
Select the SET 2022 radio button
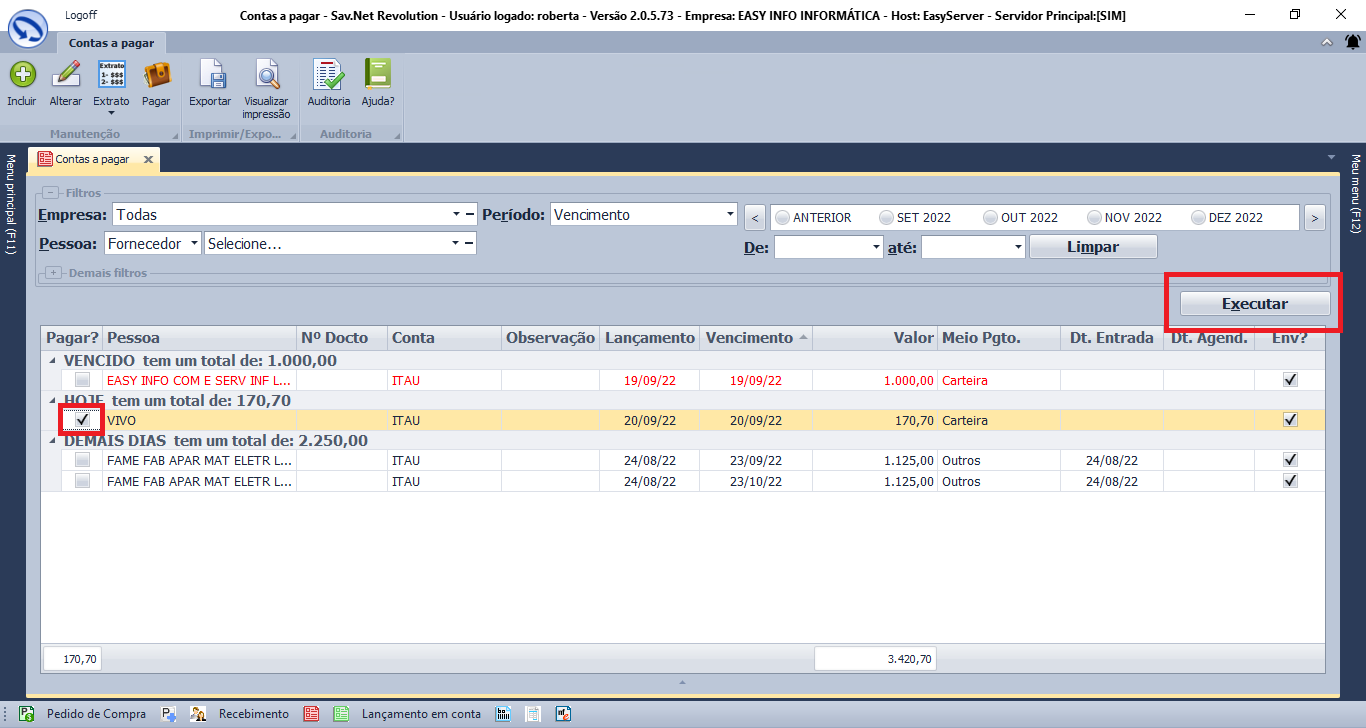pos(886,217)
